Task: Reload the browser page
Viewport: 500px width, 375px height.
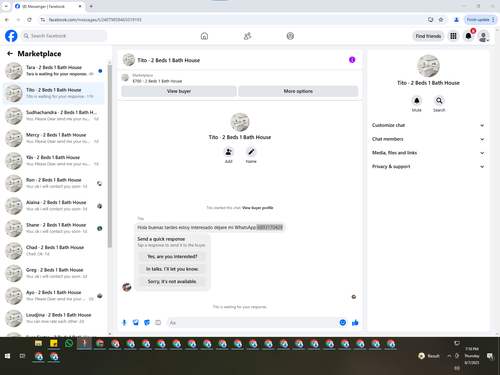Action: tap(29, 20)
